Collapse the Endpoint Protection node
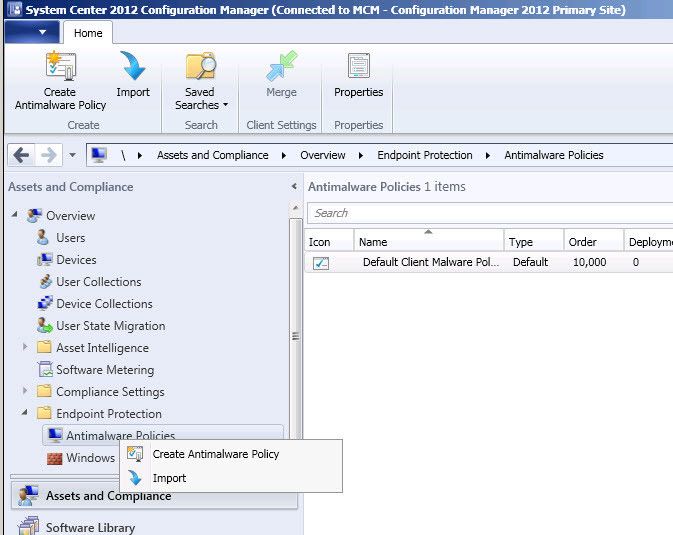Image resolution: width=673 pixels, height=535 pixels. pos(24,412)
